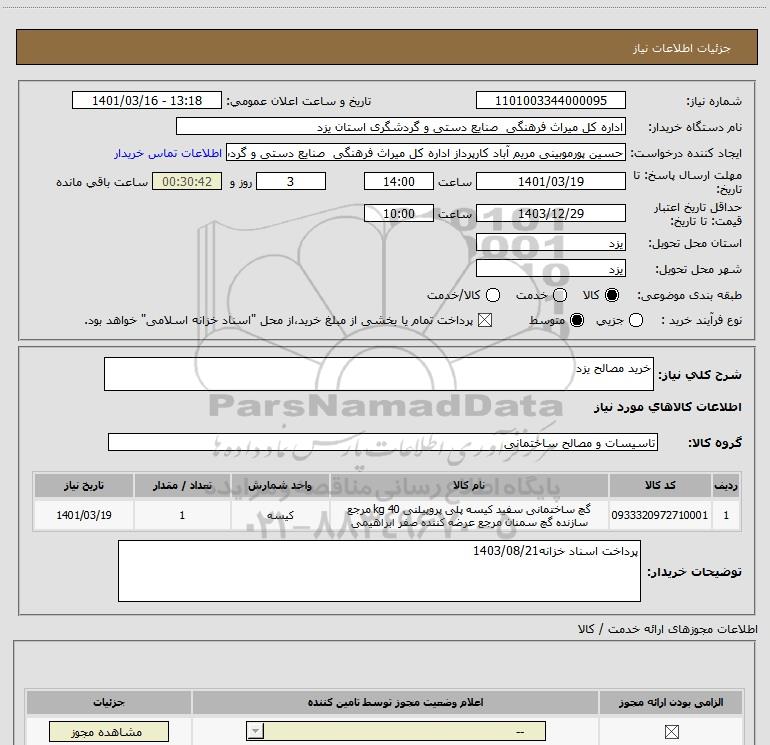770x745 pixels.
Task: Click the مشاهده مجوز button
Action: (x=109, y=732)
